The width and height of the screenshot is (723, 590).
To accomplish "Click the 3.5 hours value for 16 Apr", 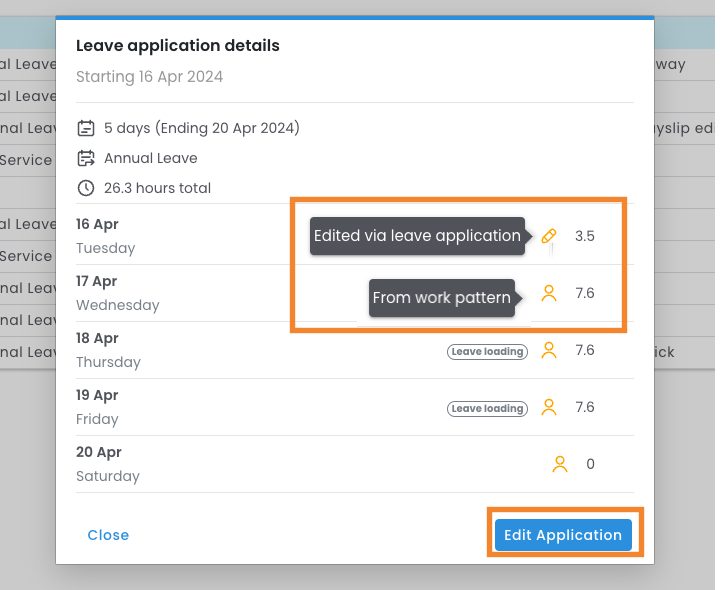I will (x=585, y=237).
